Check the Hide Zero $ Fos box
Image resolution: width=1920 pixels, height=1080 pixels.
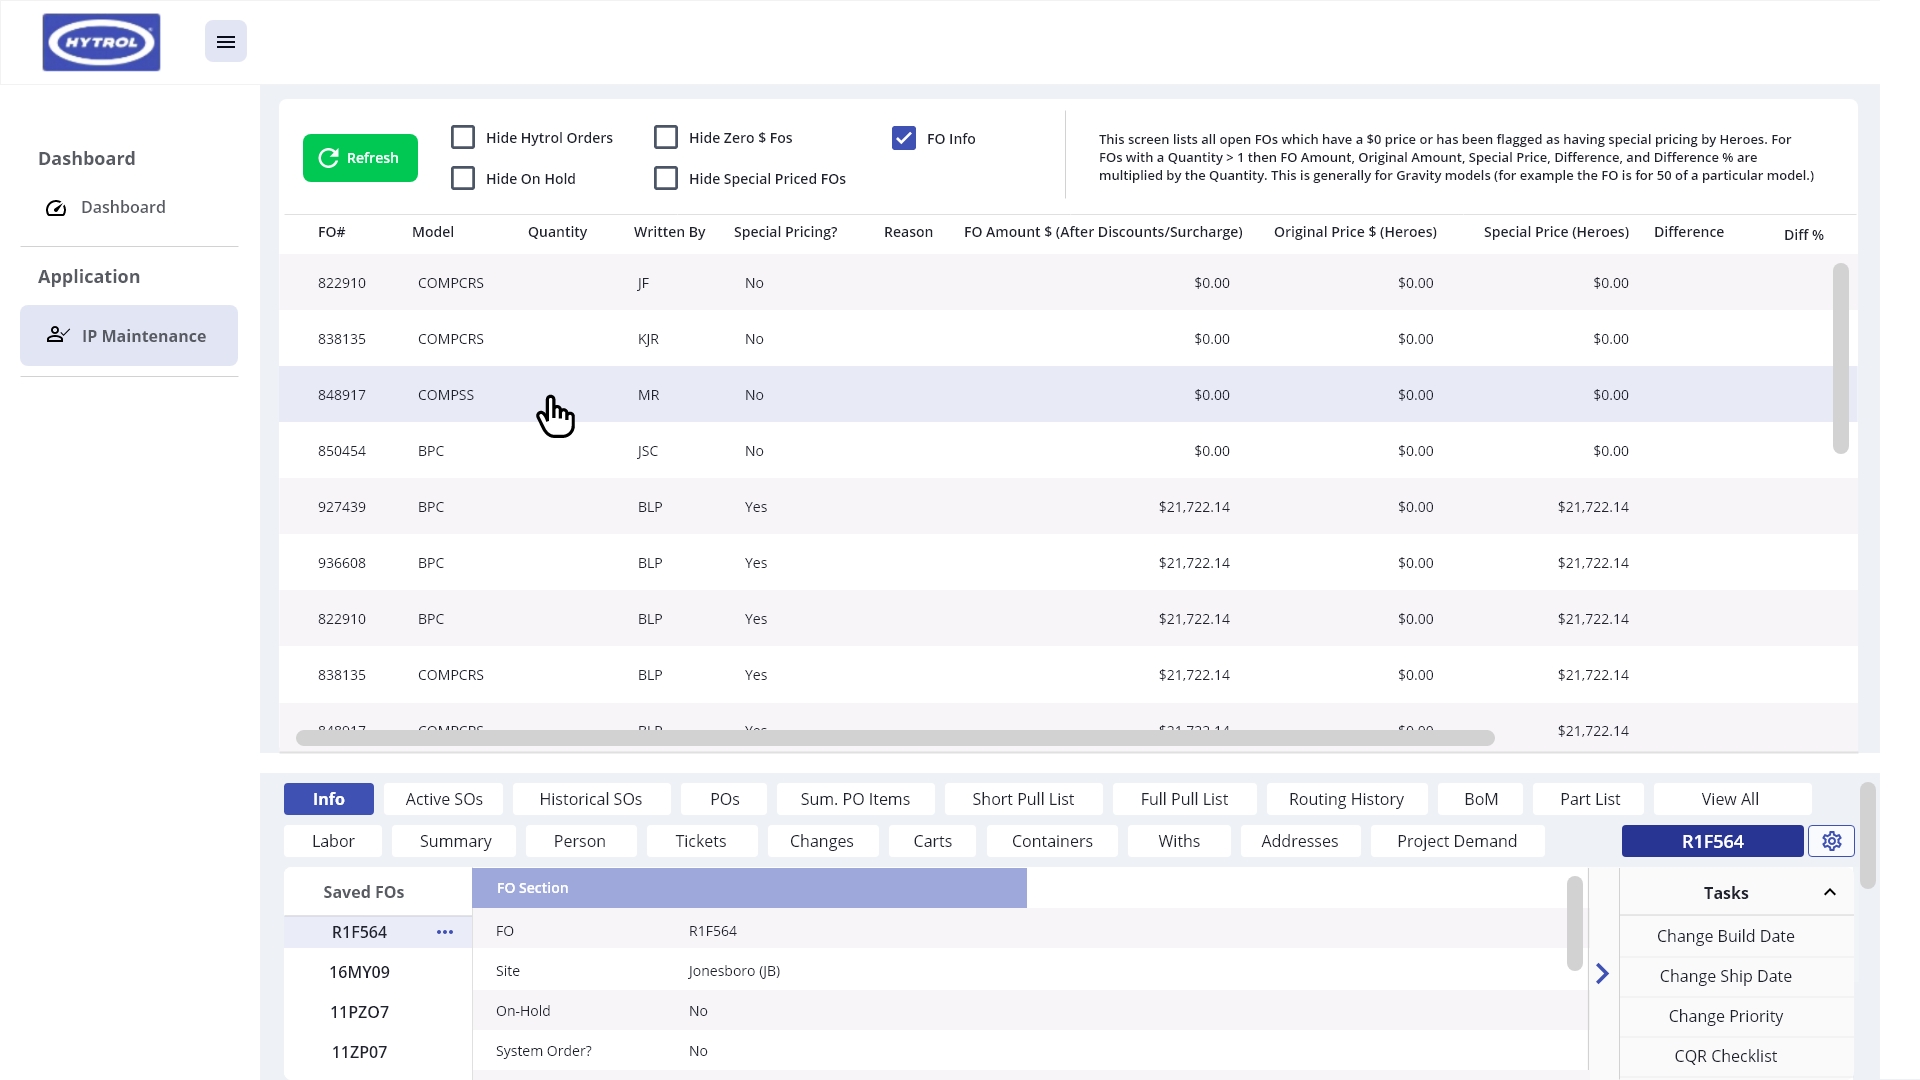(x=666, y=137)
